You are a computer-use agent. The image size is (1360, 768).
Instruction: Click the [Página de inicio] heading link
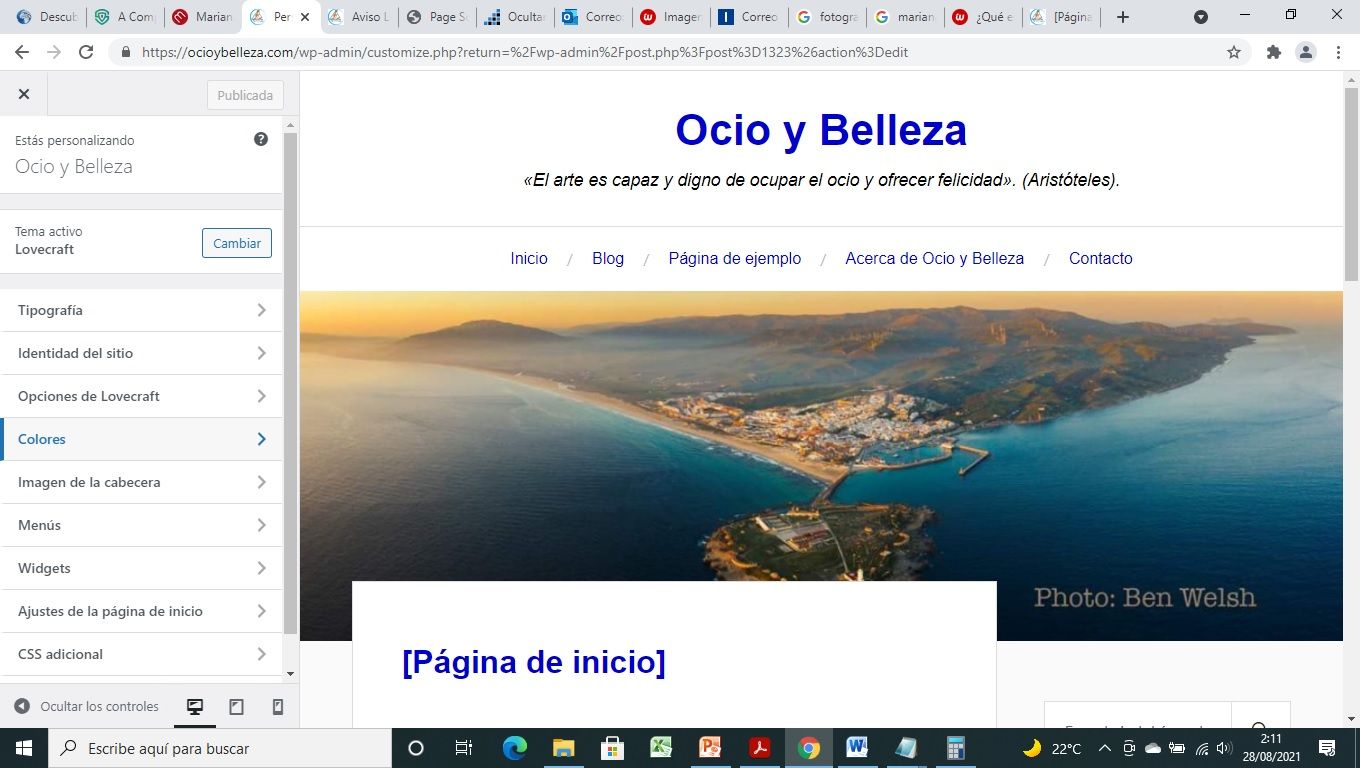point(534,662)
